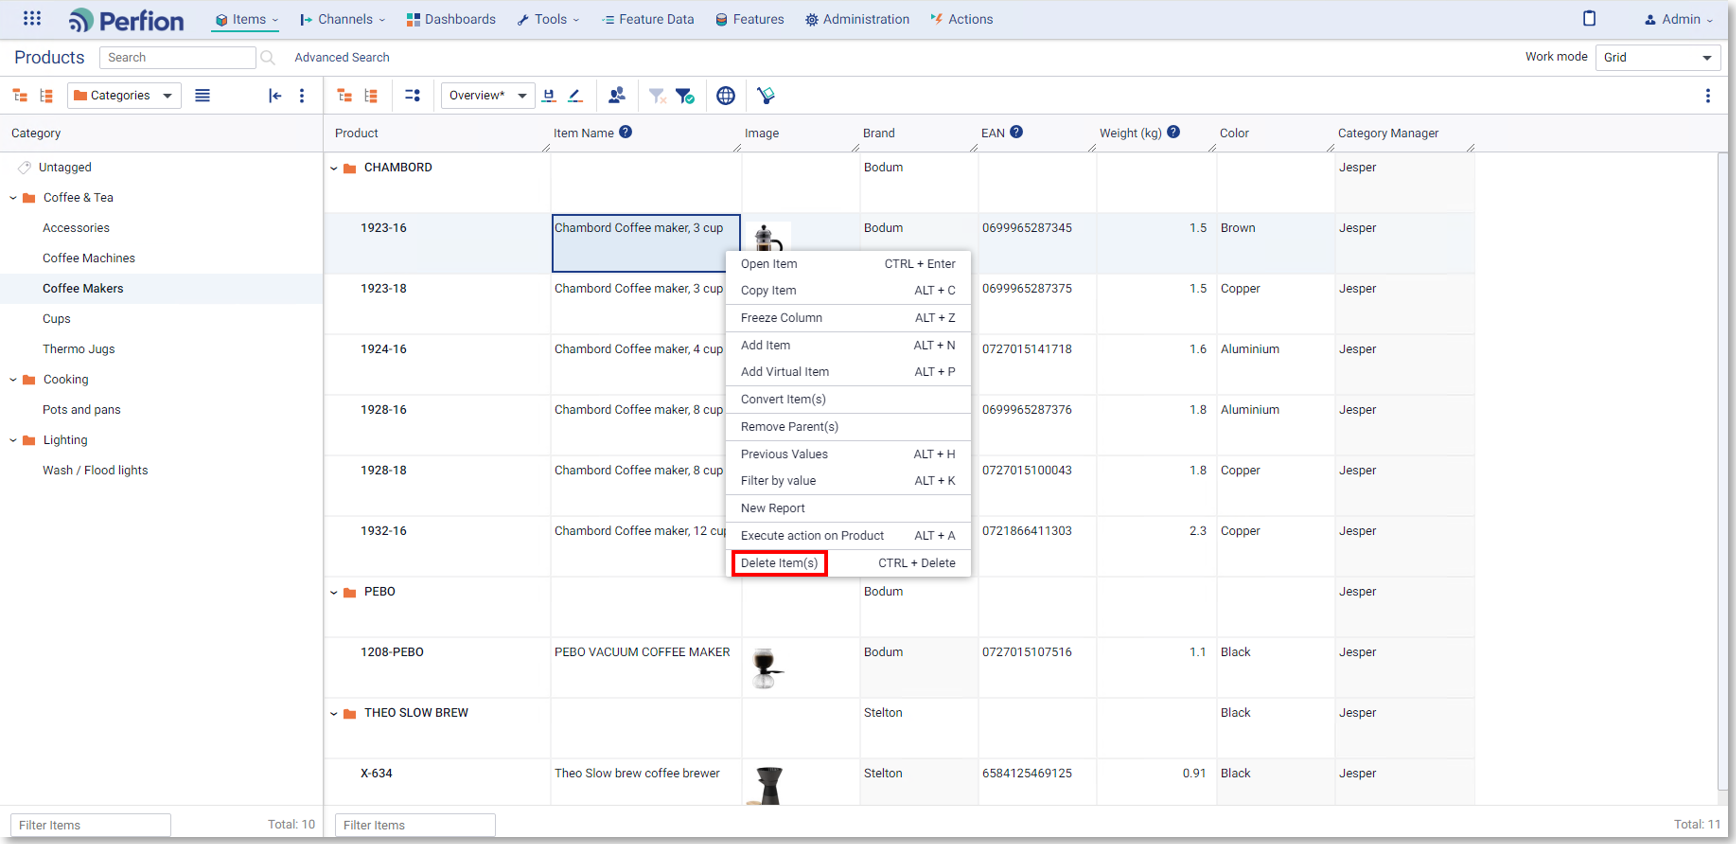
Task: Collapse all products in the grid toolbar
Action: click(345, 96)
